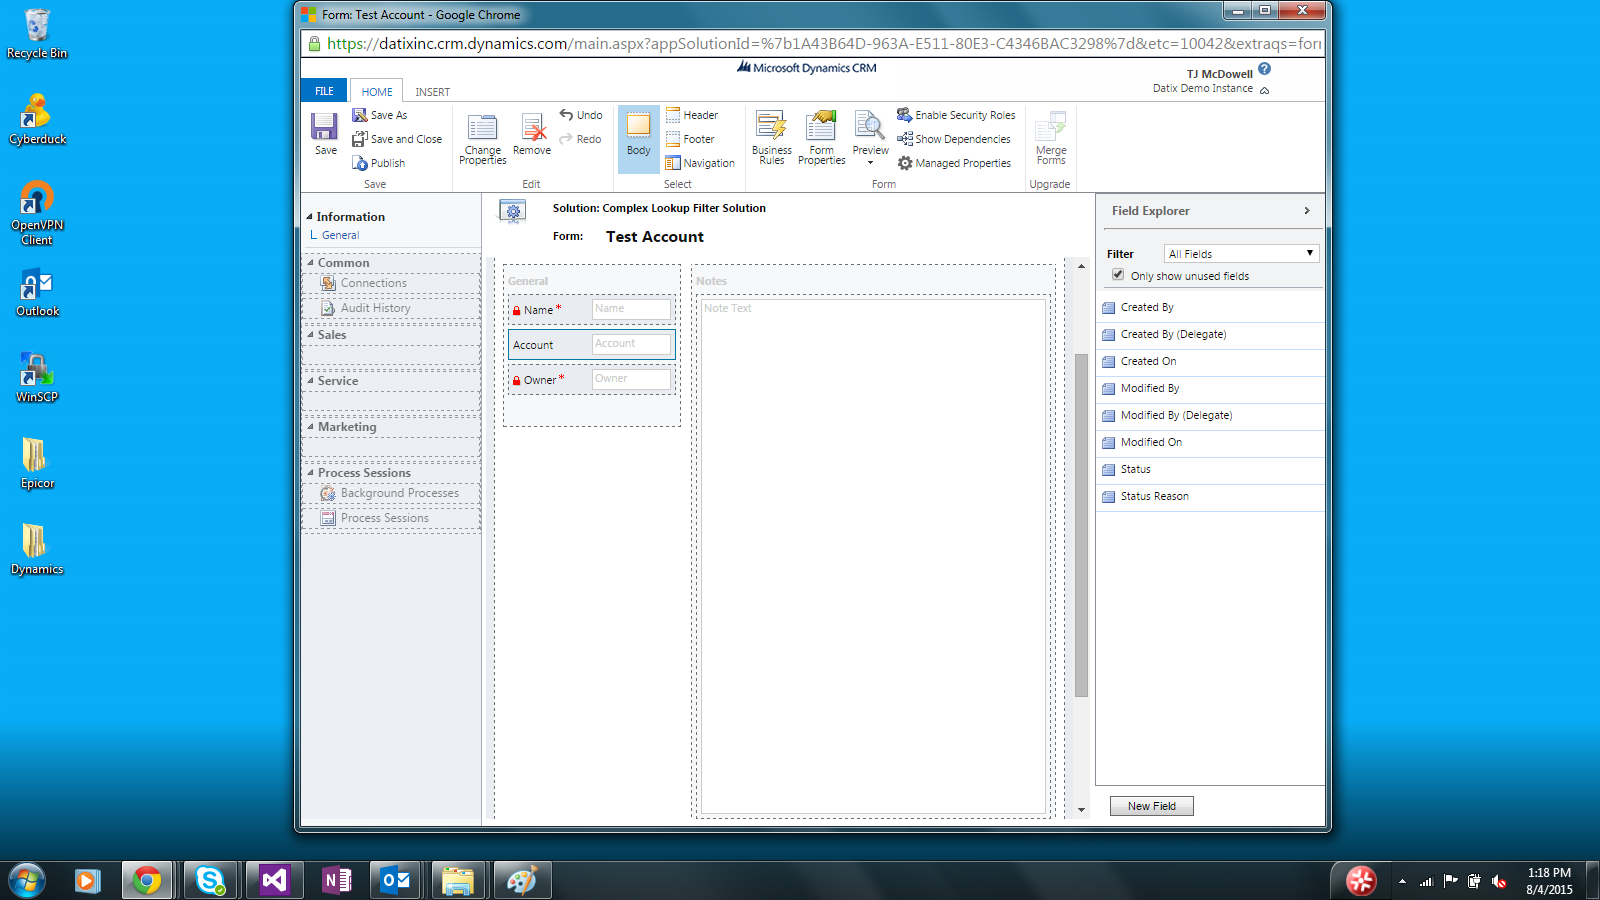
Task: Select the Created On field
Action: tap(1210, 362)
